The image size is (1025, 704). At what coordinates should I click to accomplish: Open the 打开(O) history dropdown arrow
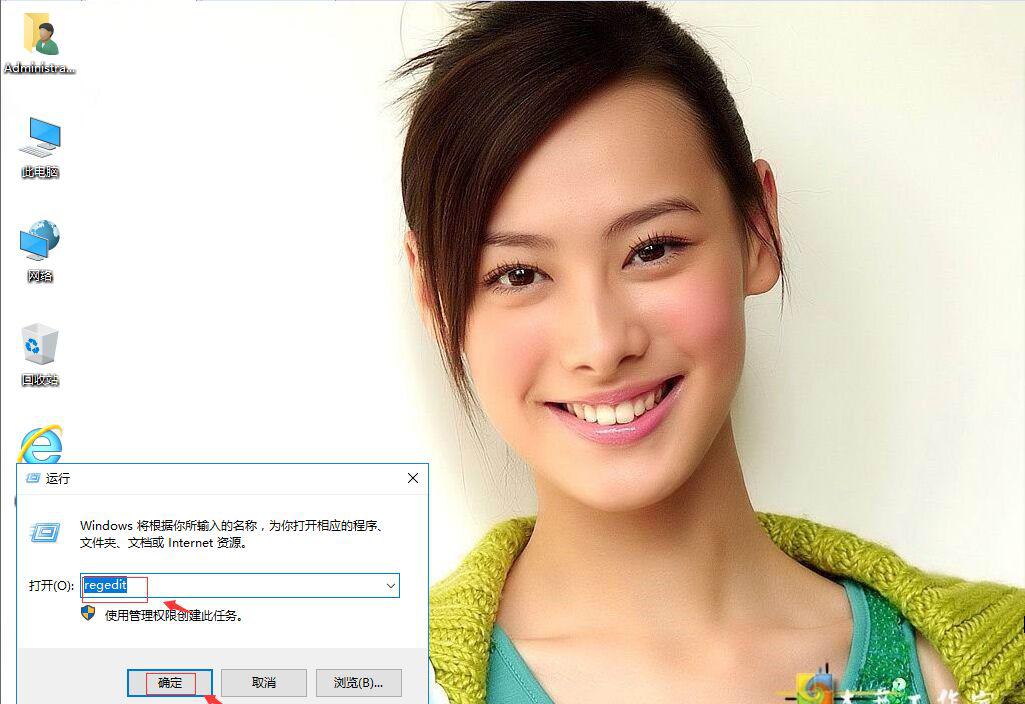[392, 585]
